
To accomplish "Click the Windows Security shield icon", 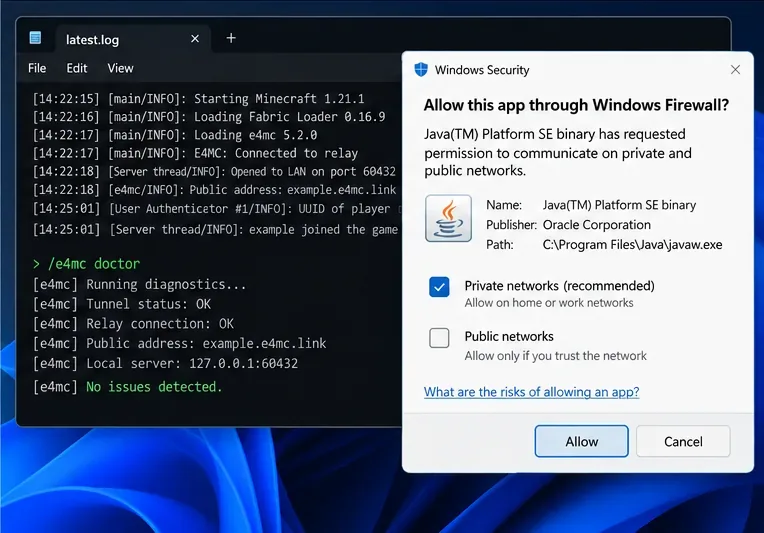I will pos(421,70).
